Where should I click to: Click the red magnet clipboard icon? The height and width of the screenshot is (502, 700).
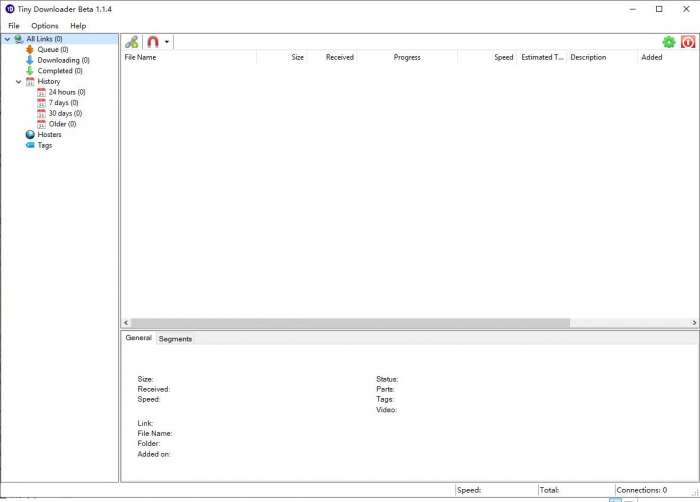(x=153, y=42)
